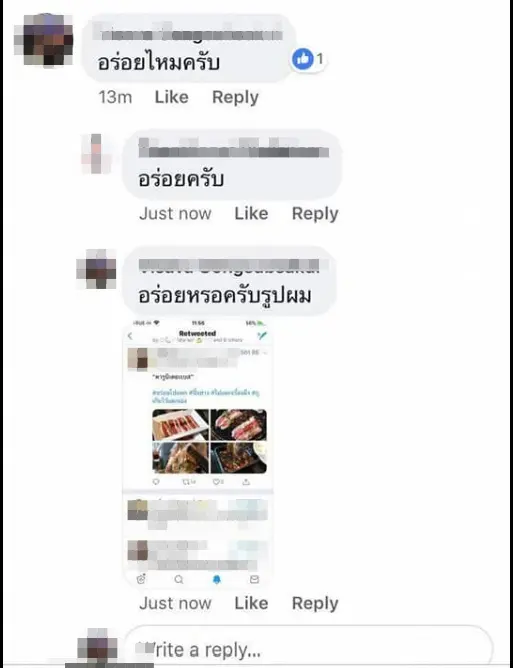The width and height of the screenshot is (513, 668).
Task: Click the search magnifier in embedded screenshot
Action: (x=179, y=579)
